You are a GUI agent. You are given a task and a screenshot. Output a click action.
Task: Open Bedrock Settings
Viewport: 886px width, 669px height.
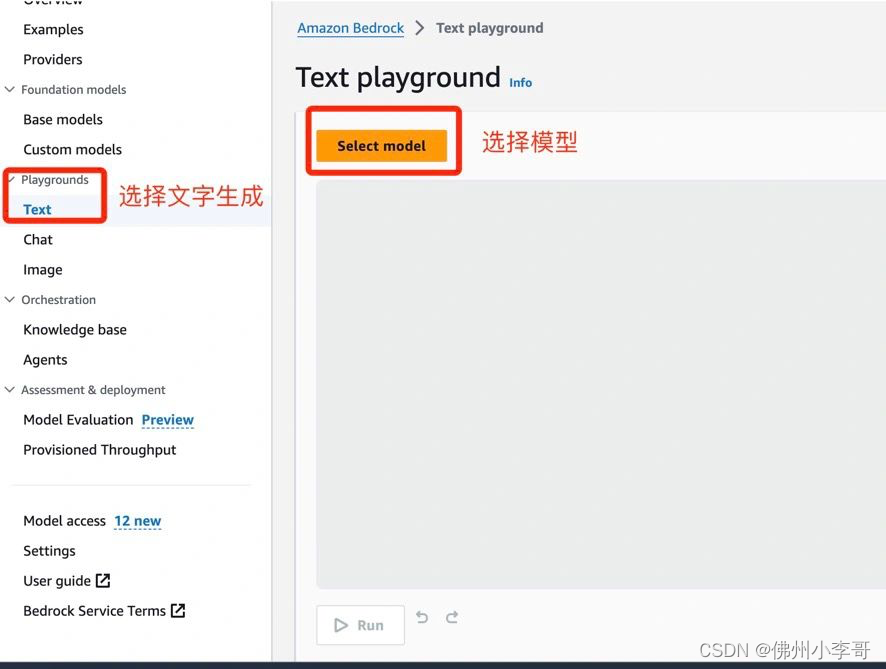coord(49,551)
